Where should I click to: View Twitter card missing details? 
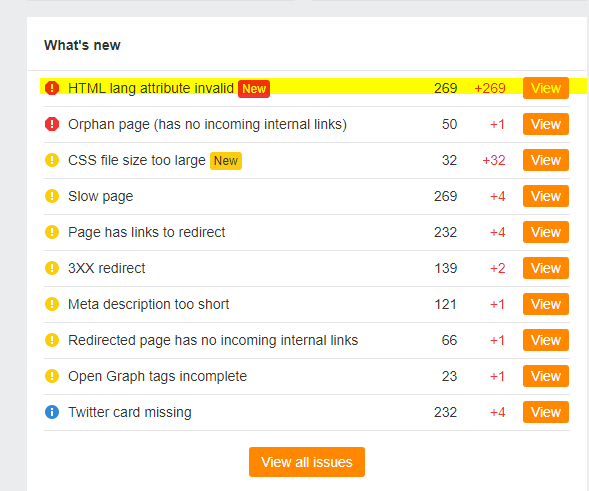[x=545, y=412]
